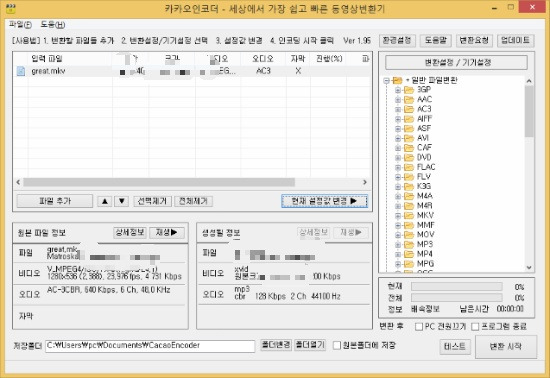Expand the MKV tree node
The width and height of the screenshot is (550, 378).
coord(398,215)
